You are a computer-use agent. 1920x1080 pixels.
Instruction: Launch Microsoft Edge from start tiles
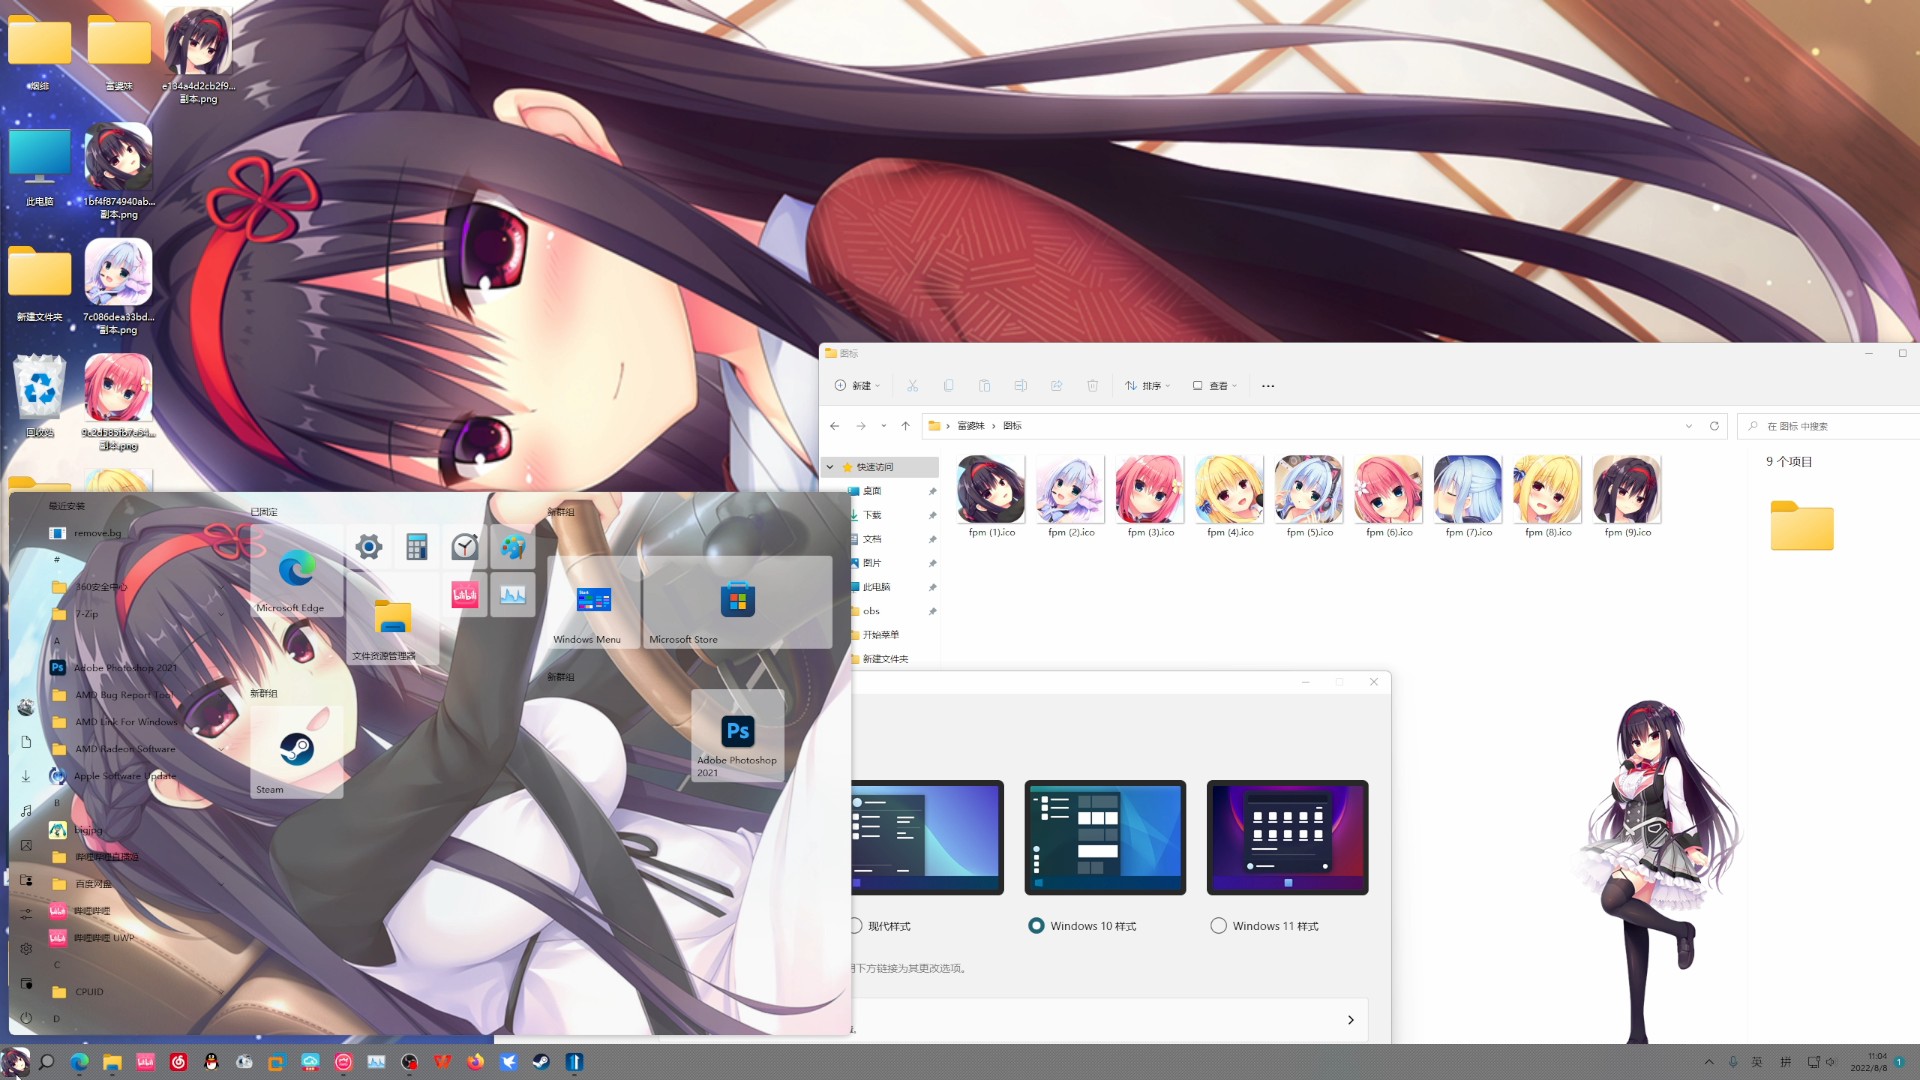296,572
